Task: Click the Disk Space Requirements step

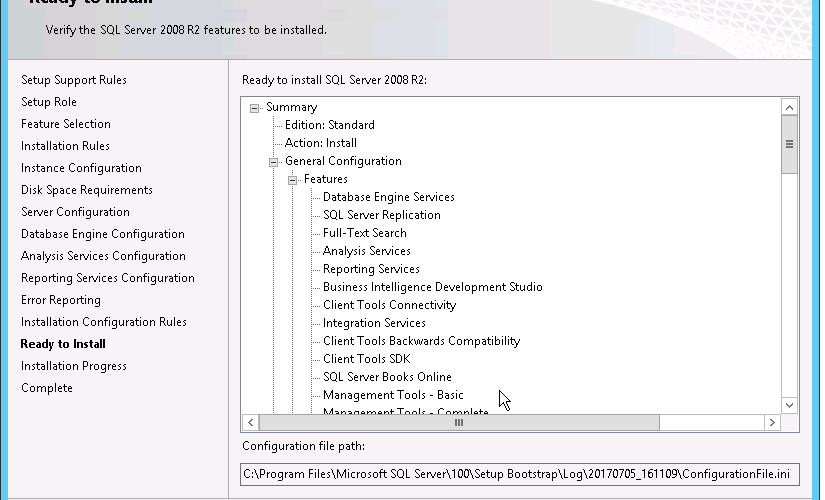Action: 87,190
